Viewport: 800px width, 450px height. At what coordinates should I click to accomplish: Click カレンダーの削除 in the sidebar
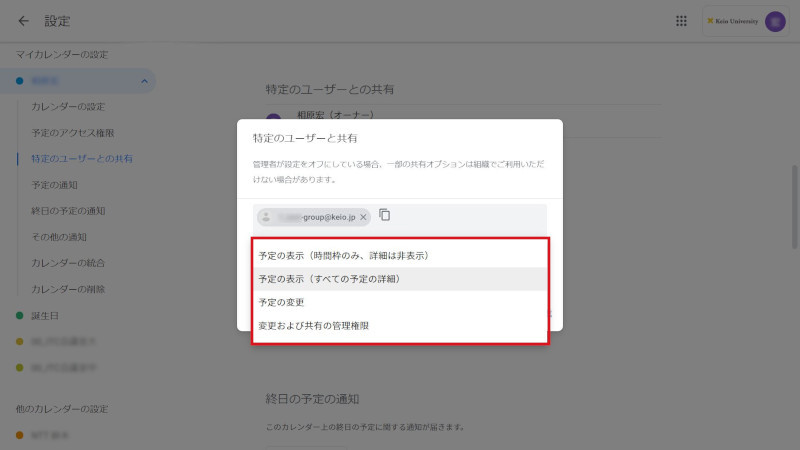tap(68, 289)
